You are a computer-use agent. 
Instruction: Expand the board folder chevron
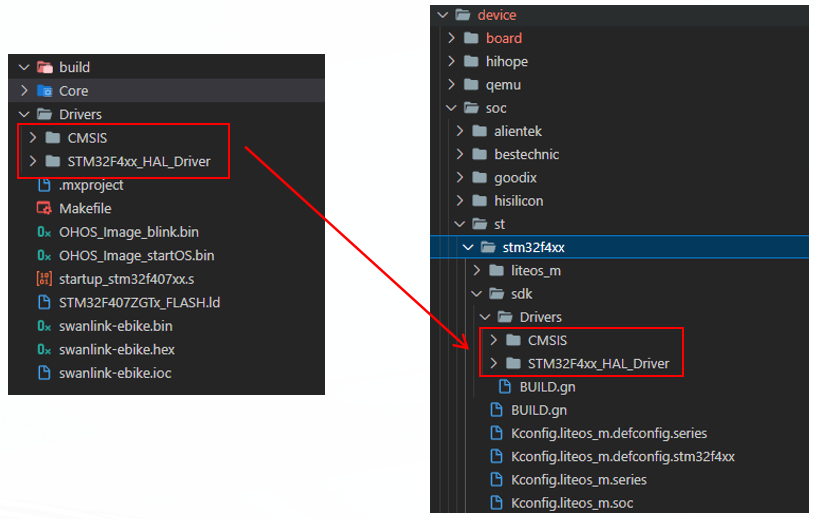point(451,38)
